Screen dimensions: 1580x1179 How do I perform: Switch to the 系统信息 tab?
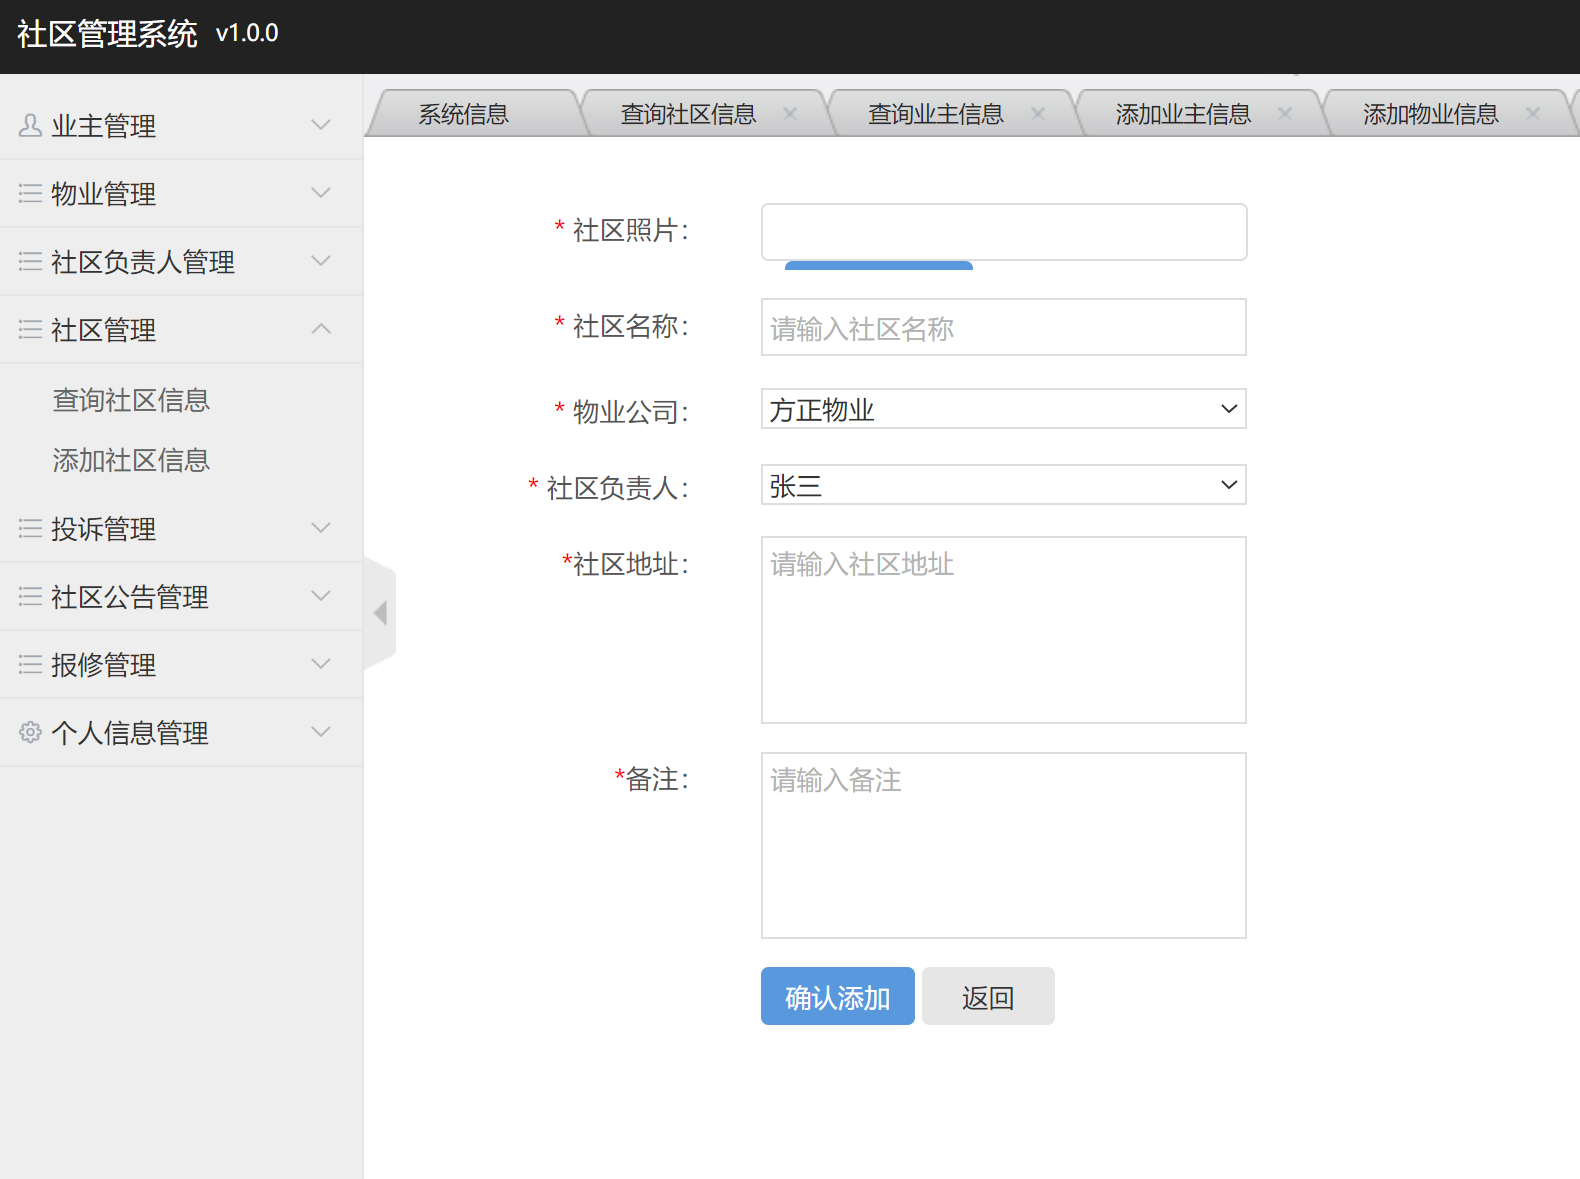(463, 115)
